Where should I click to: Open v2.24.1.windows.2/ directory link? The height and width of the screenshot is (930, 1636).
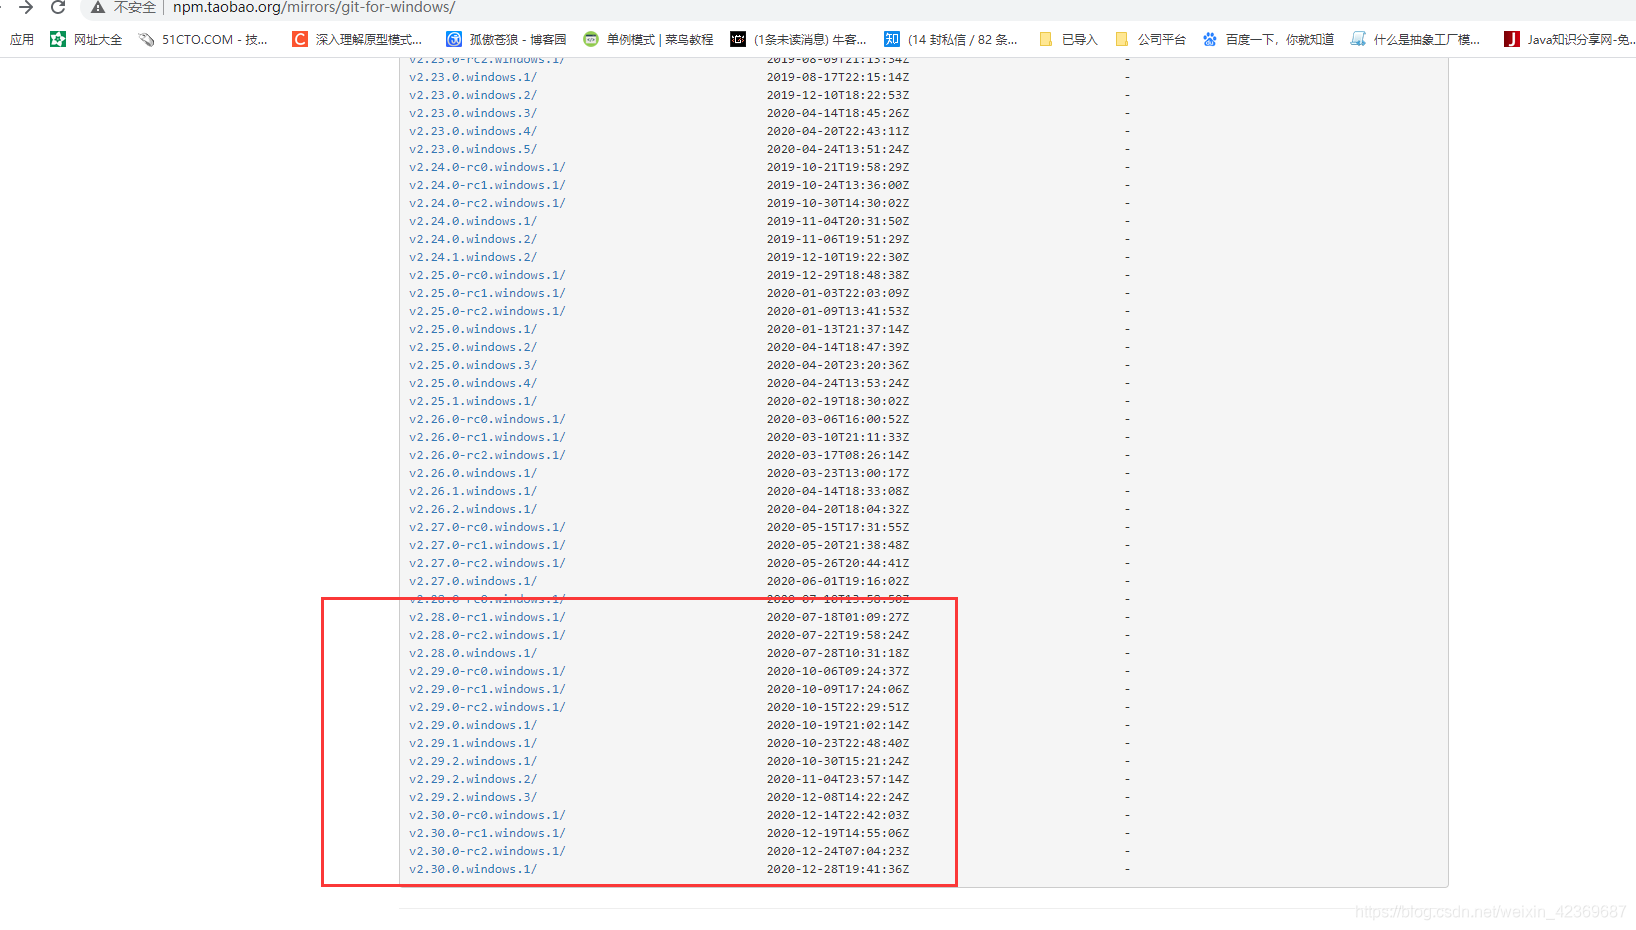coord(473,257)
